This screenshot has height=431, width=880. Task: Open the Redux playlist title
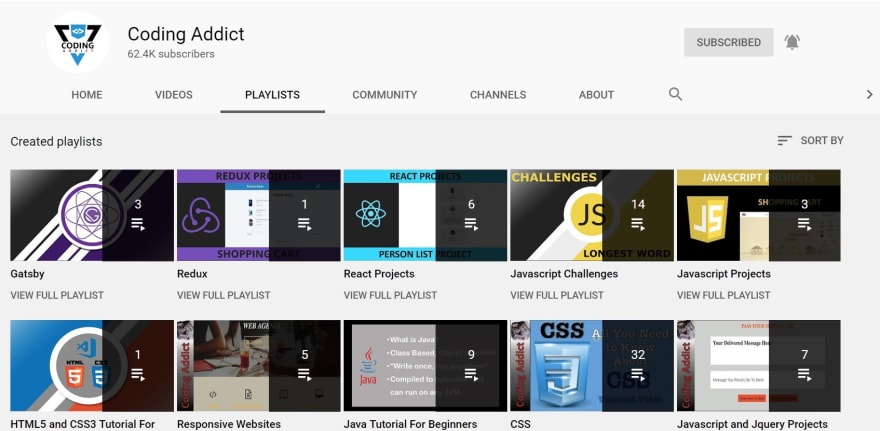pos(192,274)
